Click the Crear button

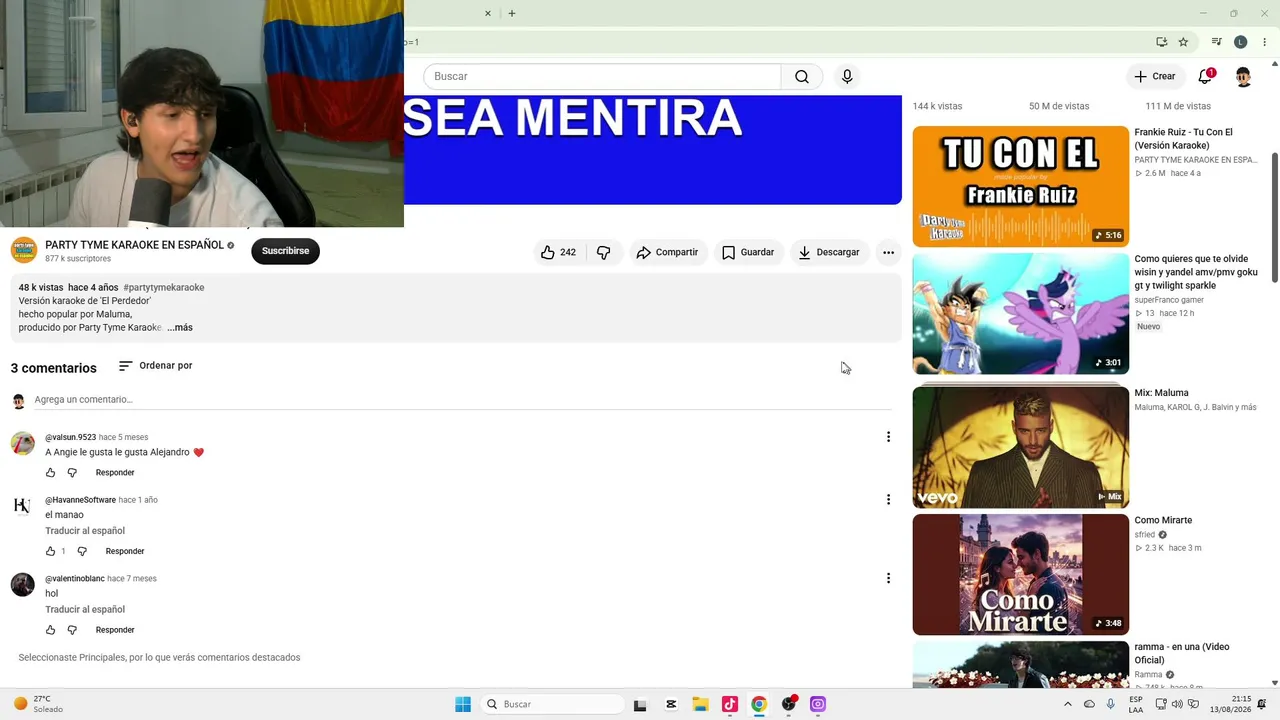pos(1154,77)
